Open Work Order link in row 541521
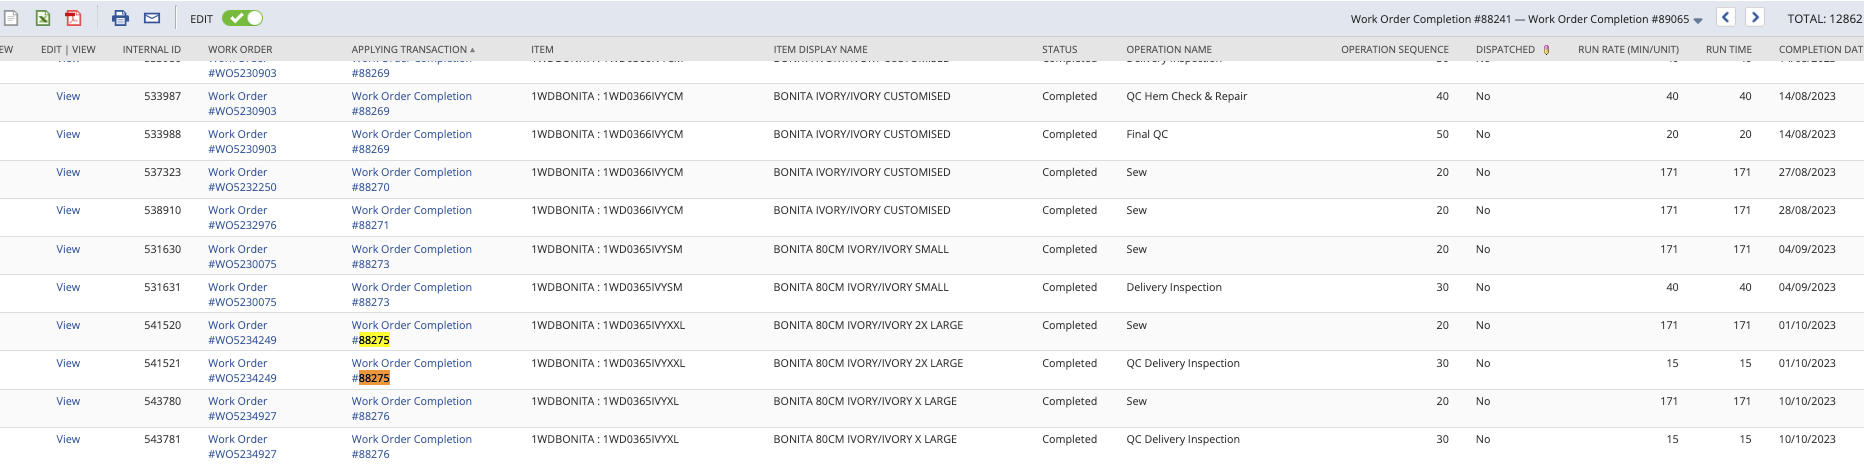The width and height of the screenshot is (1864, 465). [x=242, y=371]
